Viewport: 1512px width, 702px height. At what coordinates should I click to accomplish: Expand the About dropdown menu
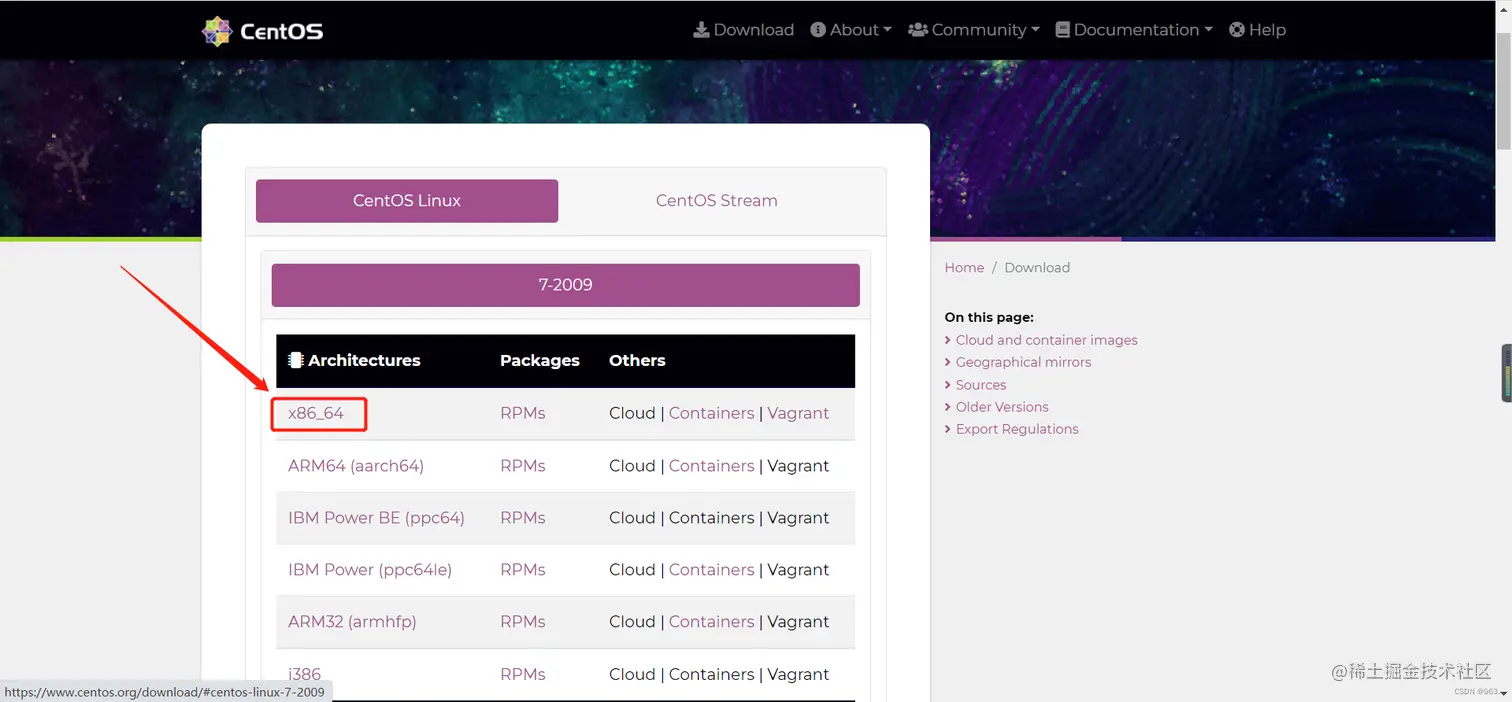pyautogui.click(x=851, y=30)
